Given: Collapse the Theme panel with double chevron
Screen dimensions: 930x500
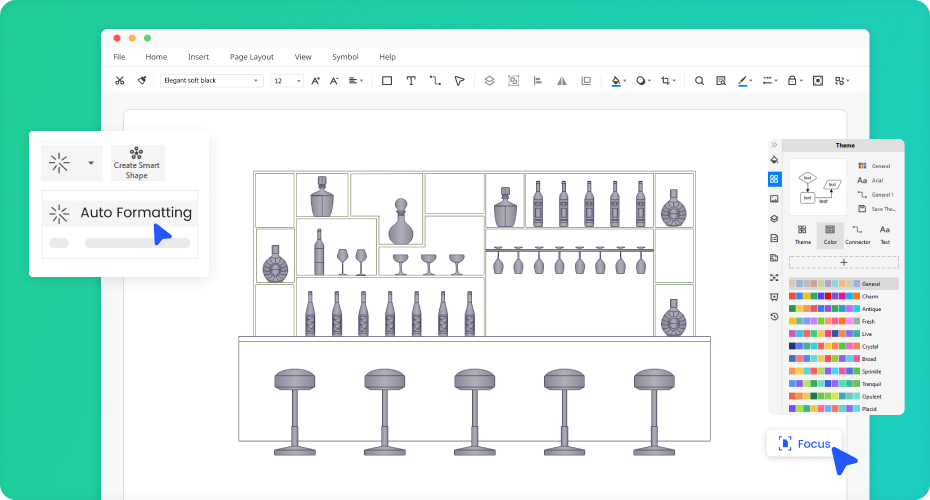Looking at the screenshot, I should [774, 145].
